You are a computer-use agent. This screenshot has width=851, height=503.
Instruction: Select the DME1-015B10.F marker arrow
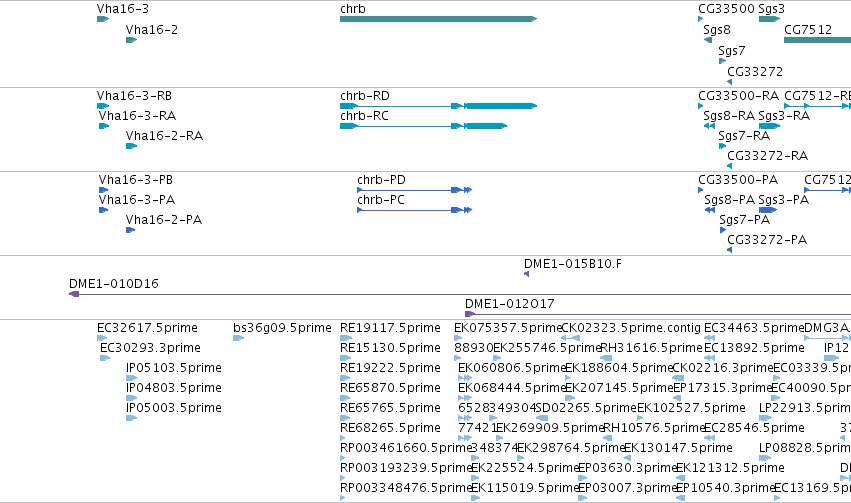(526, 274)
